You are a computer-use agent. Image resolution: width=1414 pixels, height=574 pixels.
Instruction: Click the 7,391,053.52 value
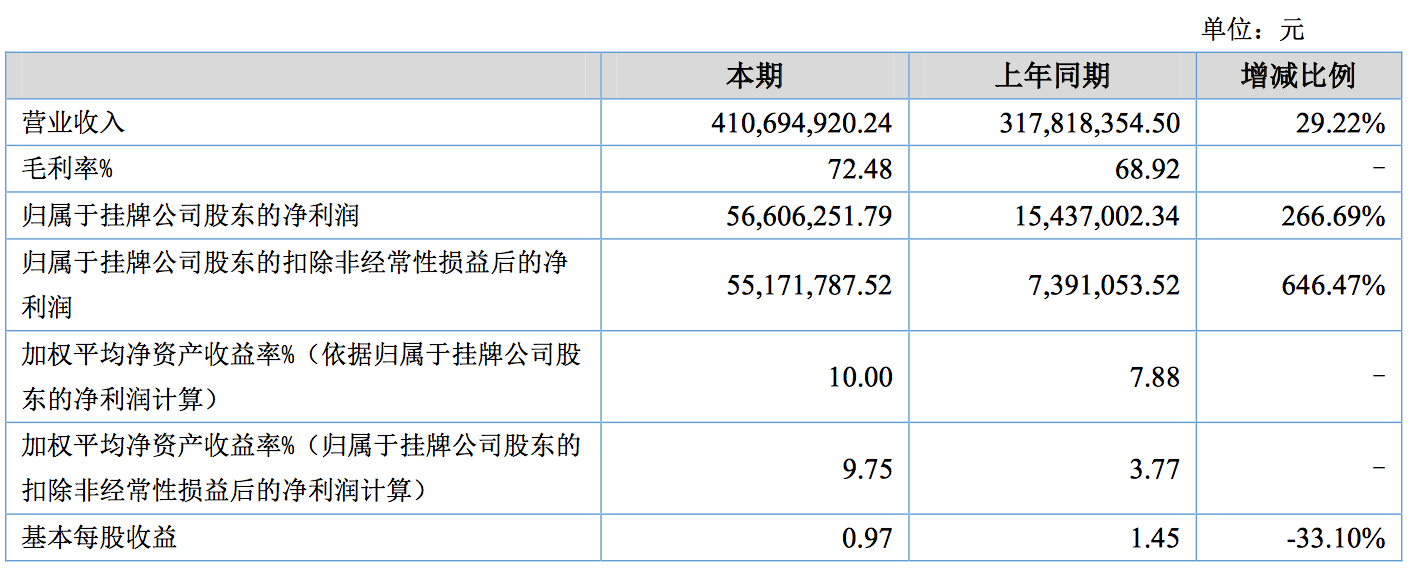pos(1103,285)
